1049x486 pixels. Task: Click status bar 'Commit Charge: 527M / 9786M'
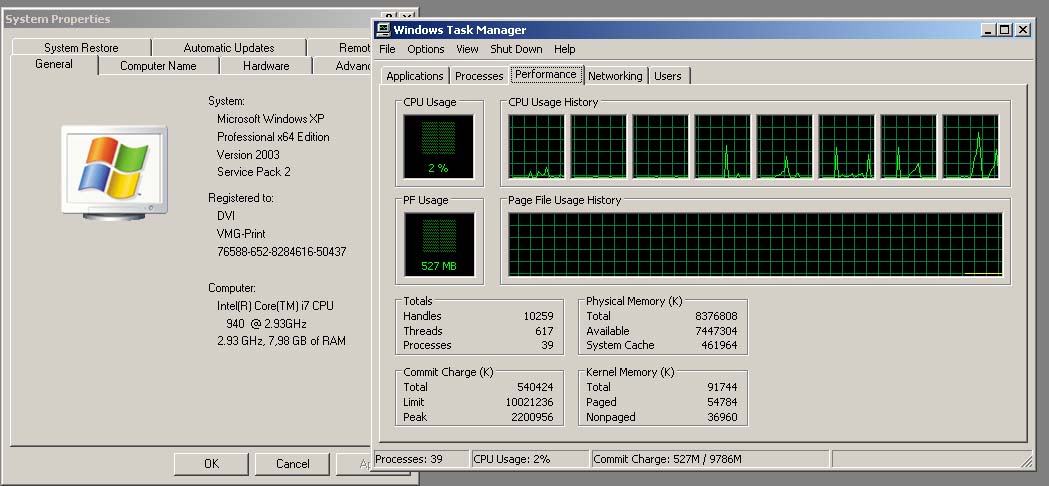(711, 459)
